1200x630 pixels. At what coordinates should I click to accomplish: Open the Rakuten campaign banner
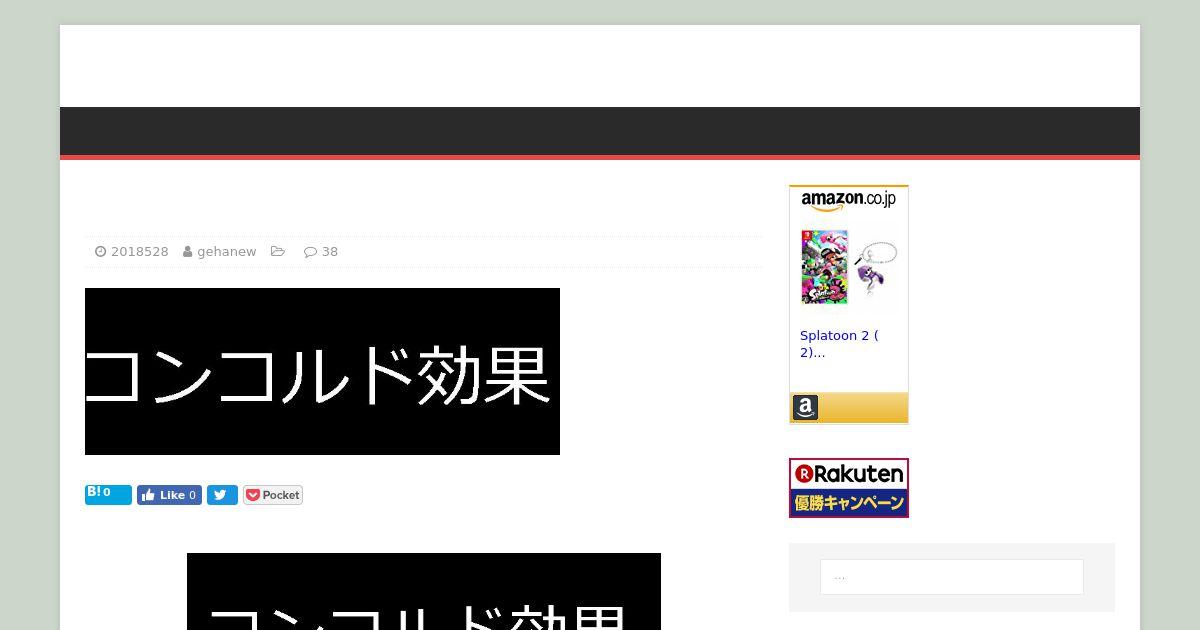(x=849, y=488)
